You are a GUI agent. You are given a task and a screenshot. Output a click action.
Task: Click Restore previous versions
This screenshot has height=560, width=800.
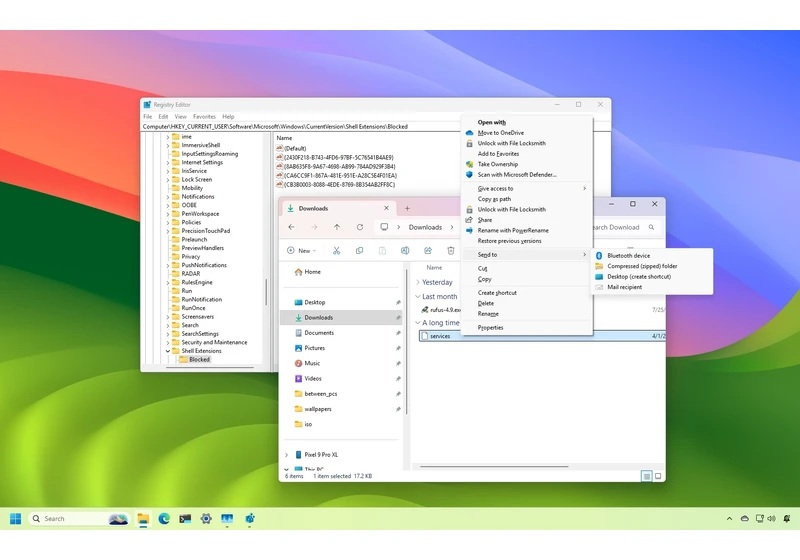[x=527, y=241]
